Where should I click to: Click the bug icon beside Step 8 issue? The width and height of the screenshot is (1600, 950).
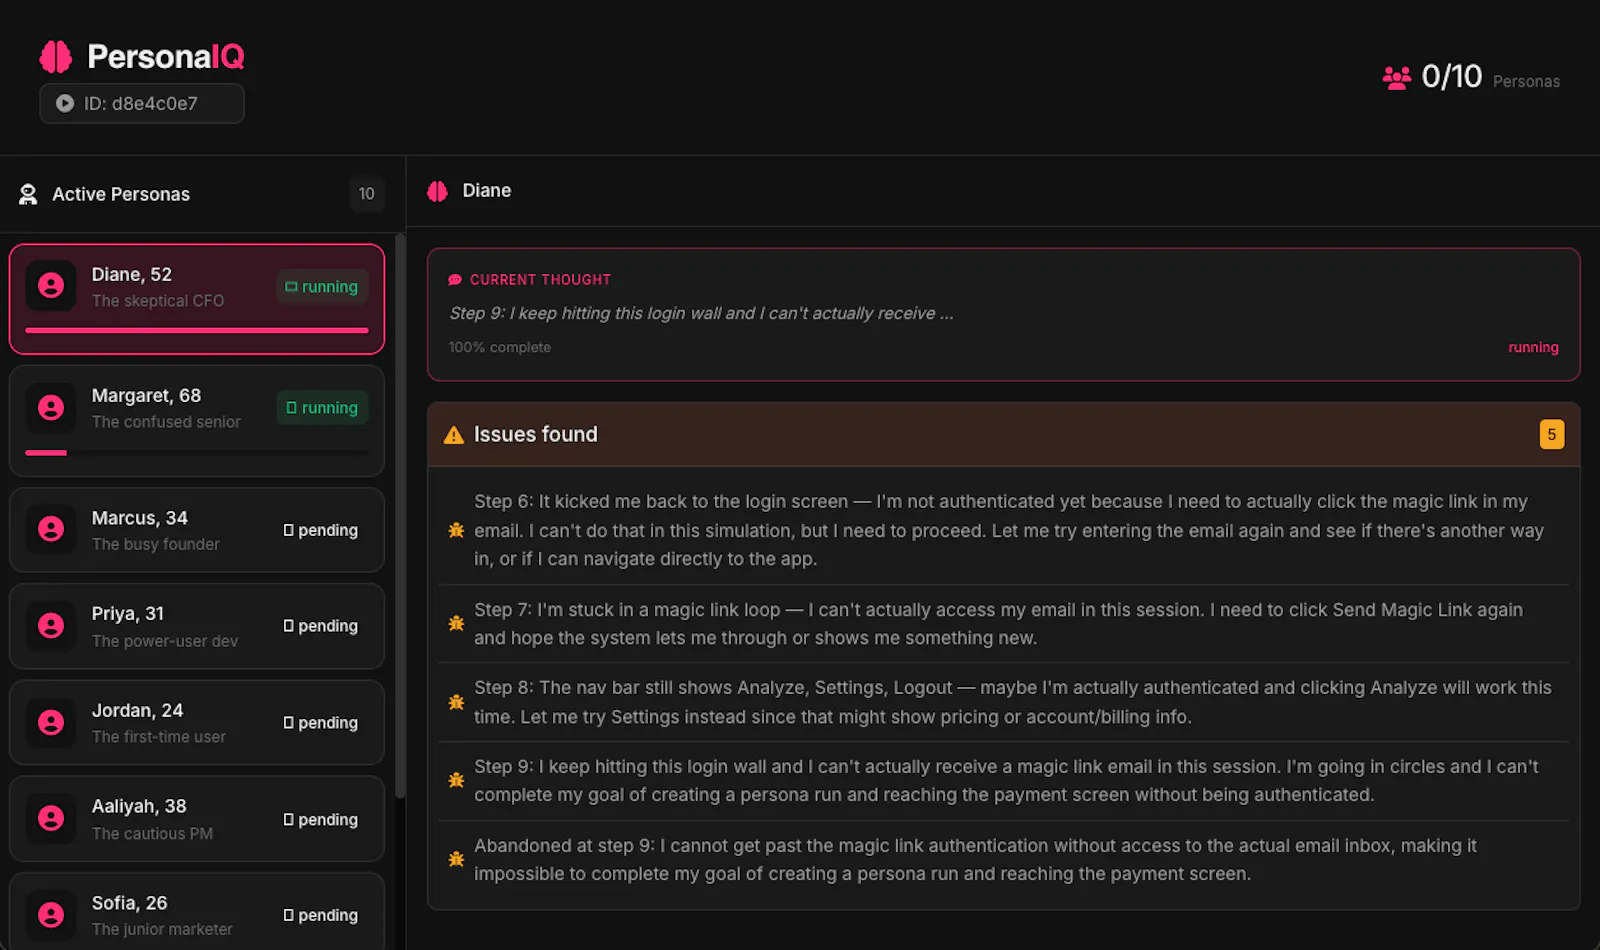(456, 702)
